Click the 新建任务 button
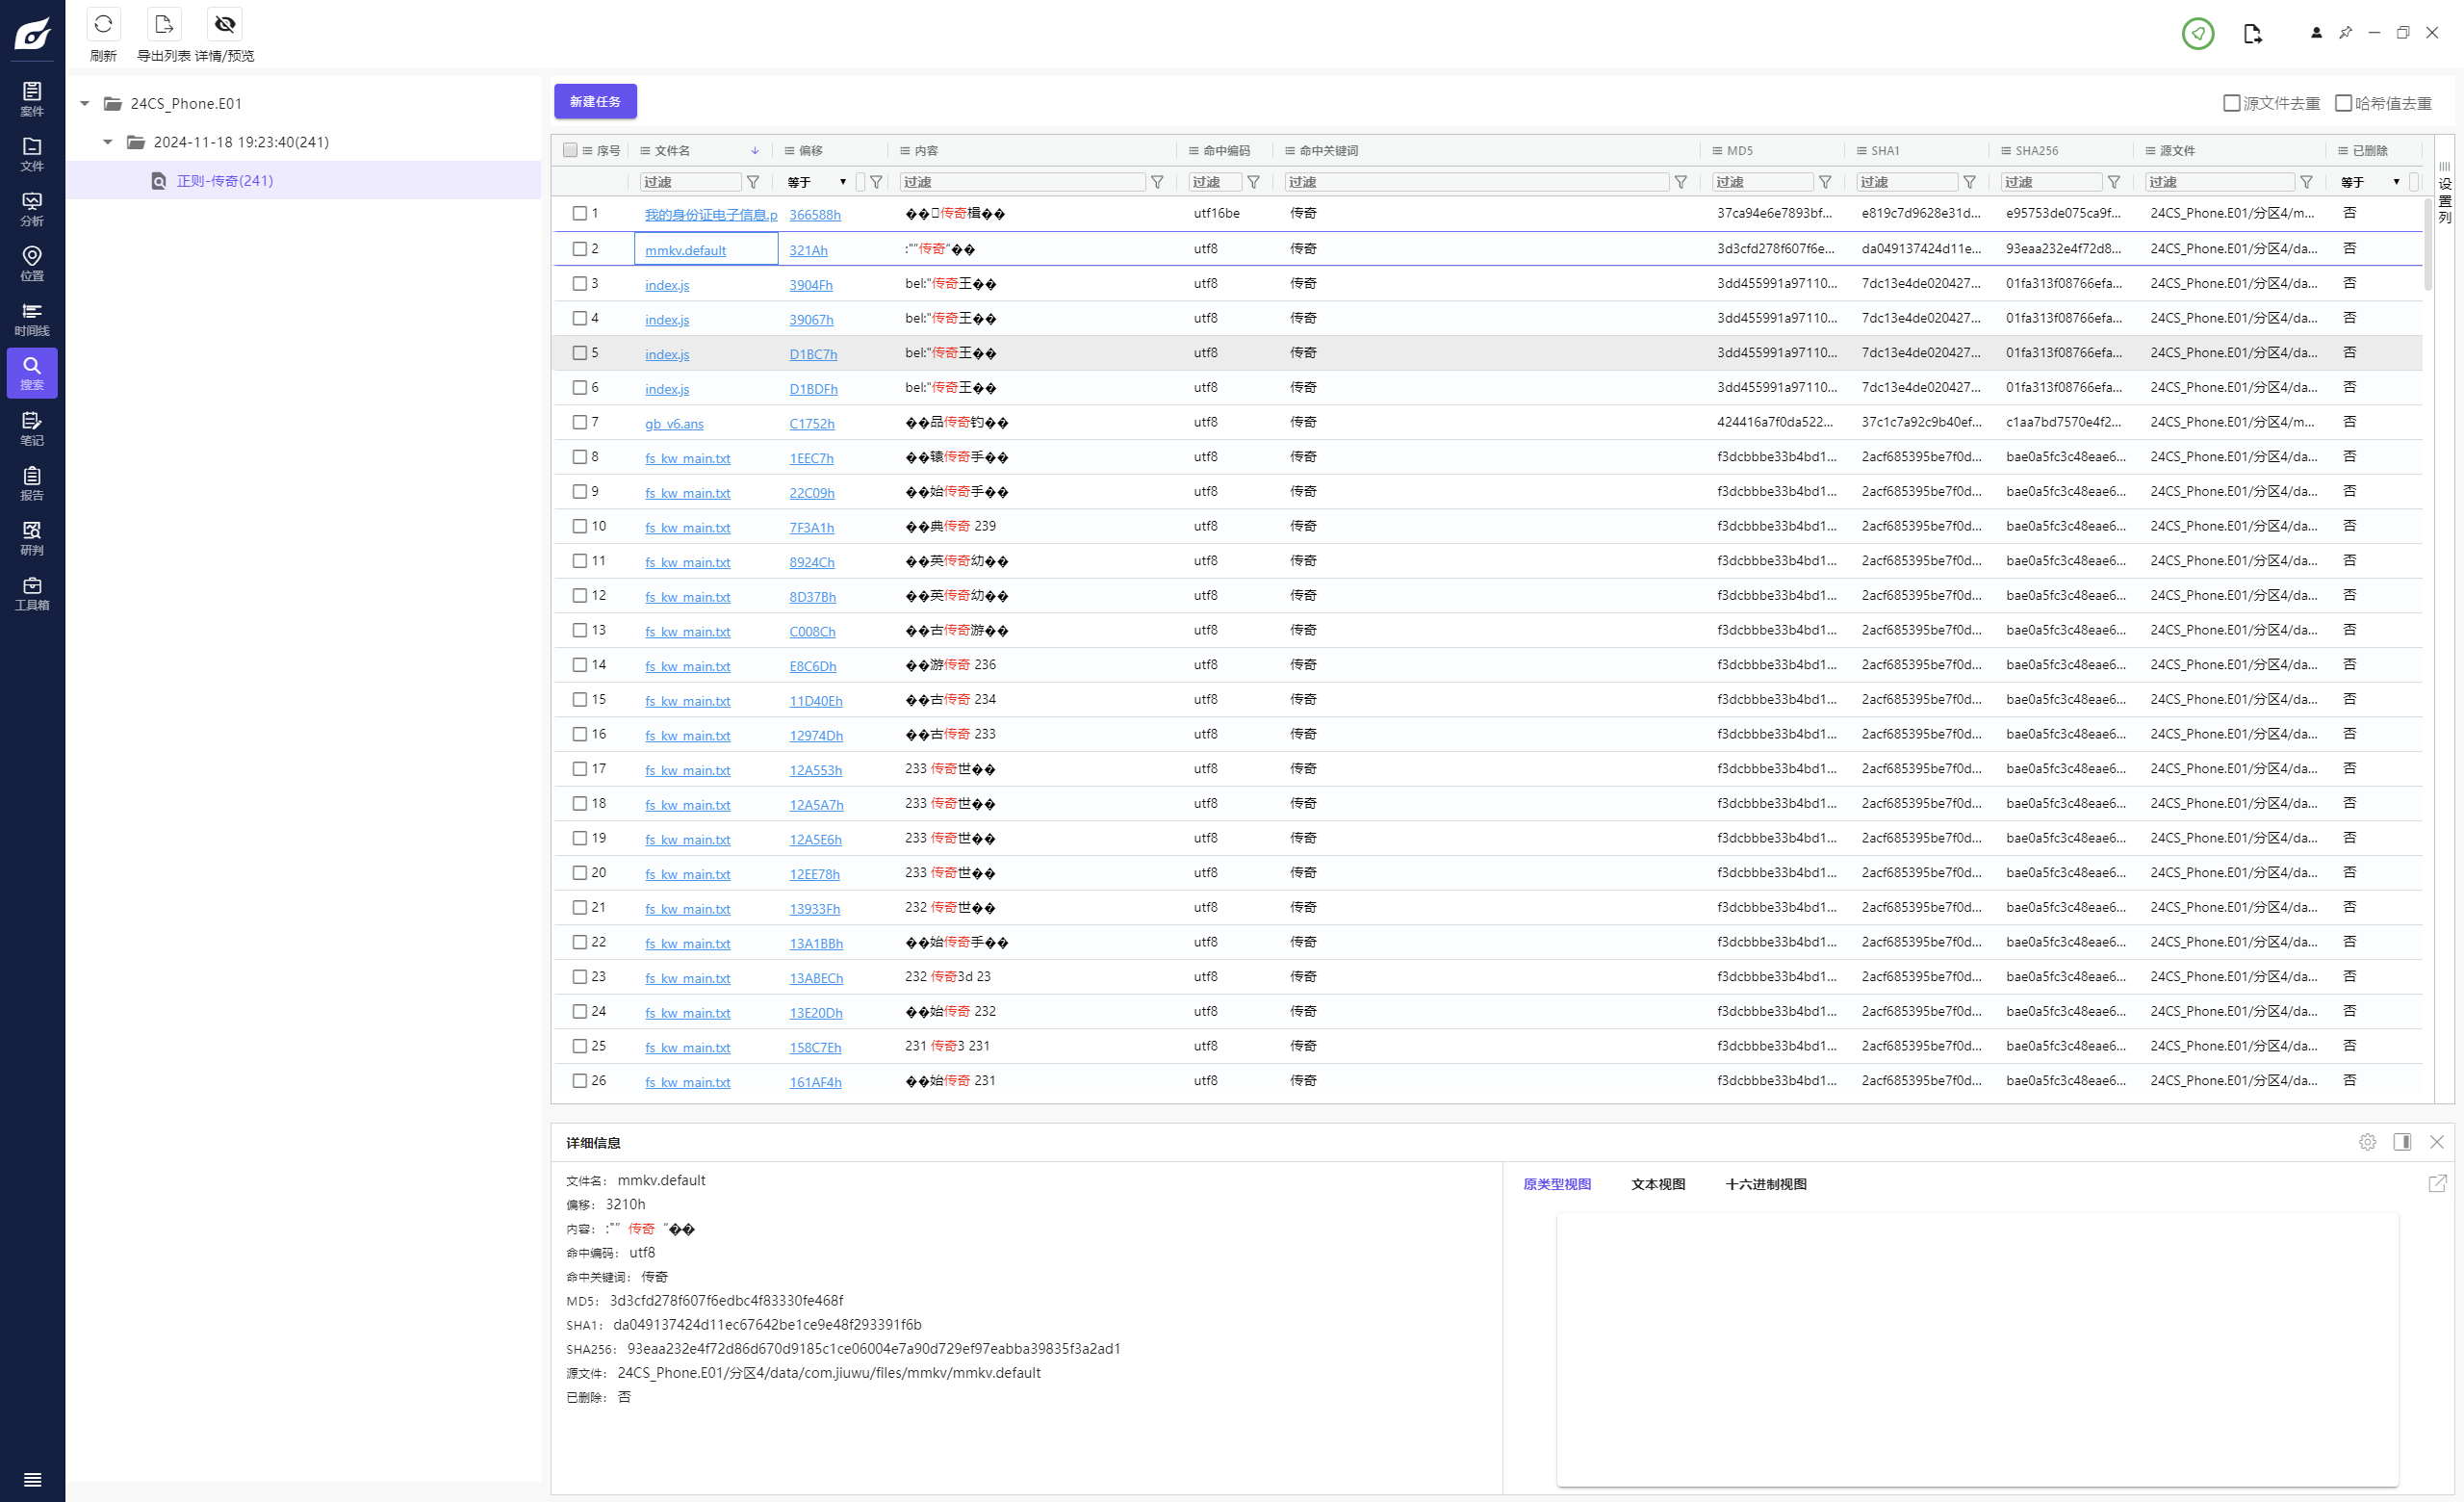Image resolution: width=2464 pixels, height=1502 pixels. tap(596, 101)
